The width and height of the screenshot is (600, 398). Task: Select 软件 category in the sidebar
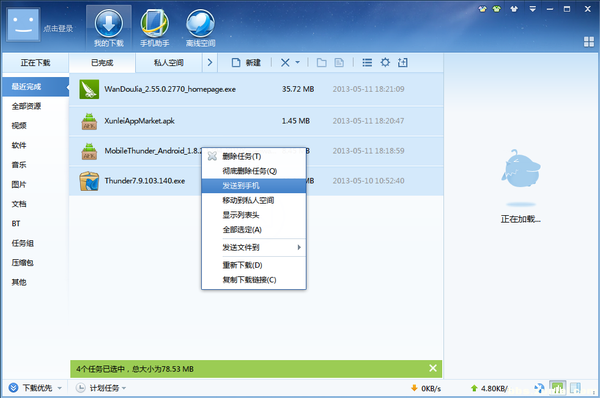click(x=19, y=145)
